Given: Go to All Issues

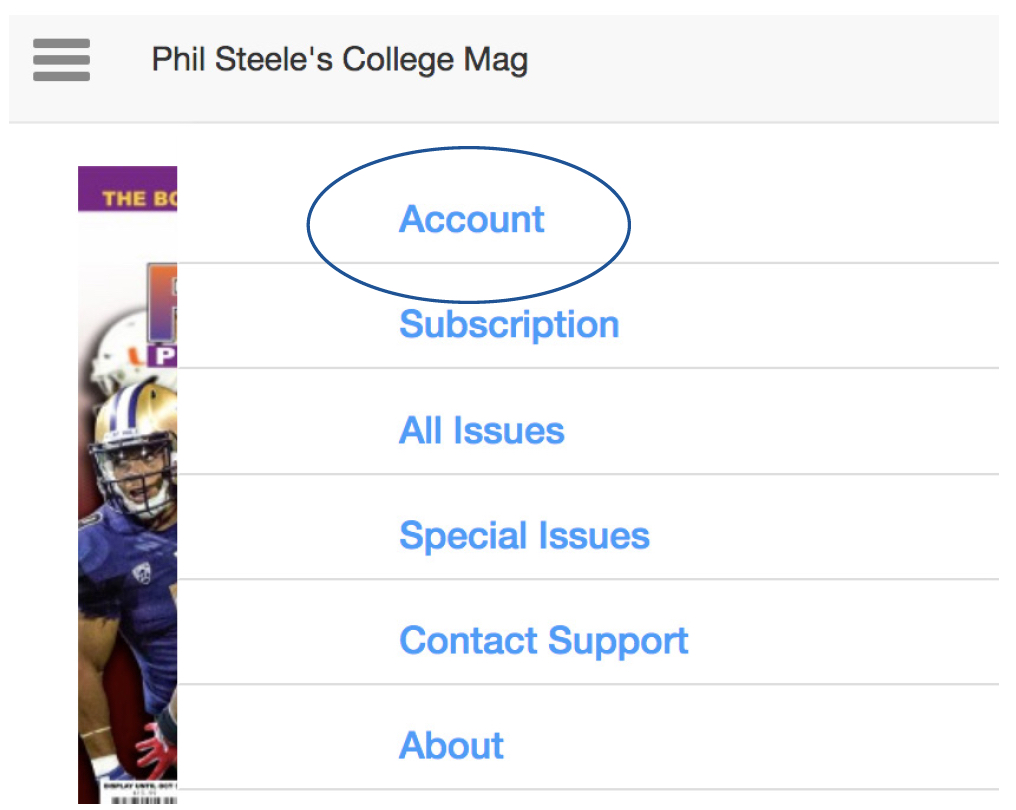Looking at the screenshot, I should click(x=481, y=430).
